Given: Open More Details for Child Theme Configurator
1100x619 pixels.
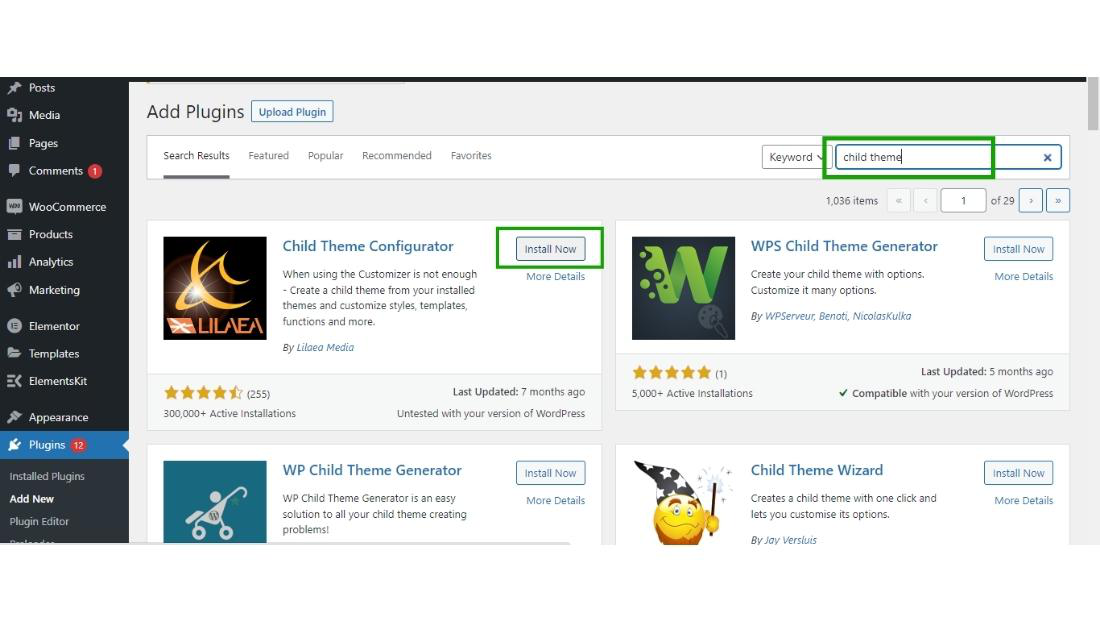Looking at the screenshot, I should (556, 277).
